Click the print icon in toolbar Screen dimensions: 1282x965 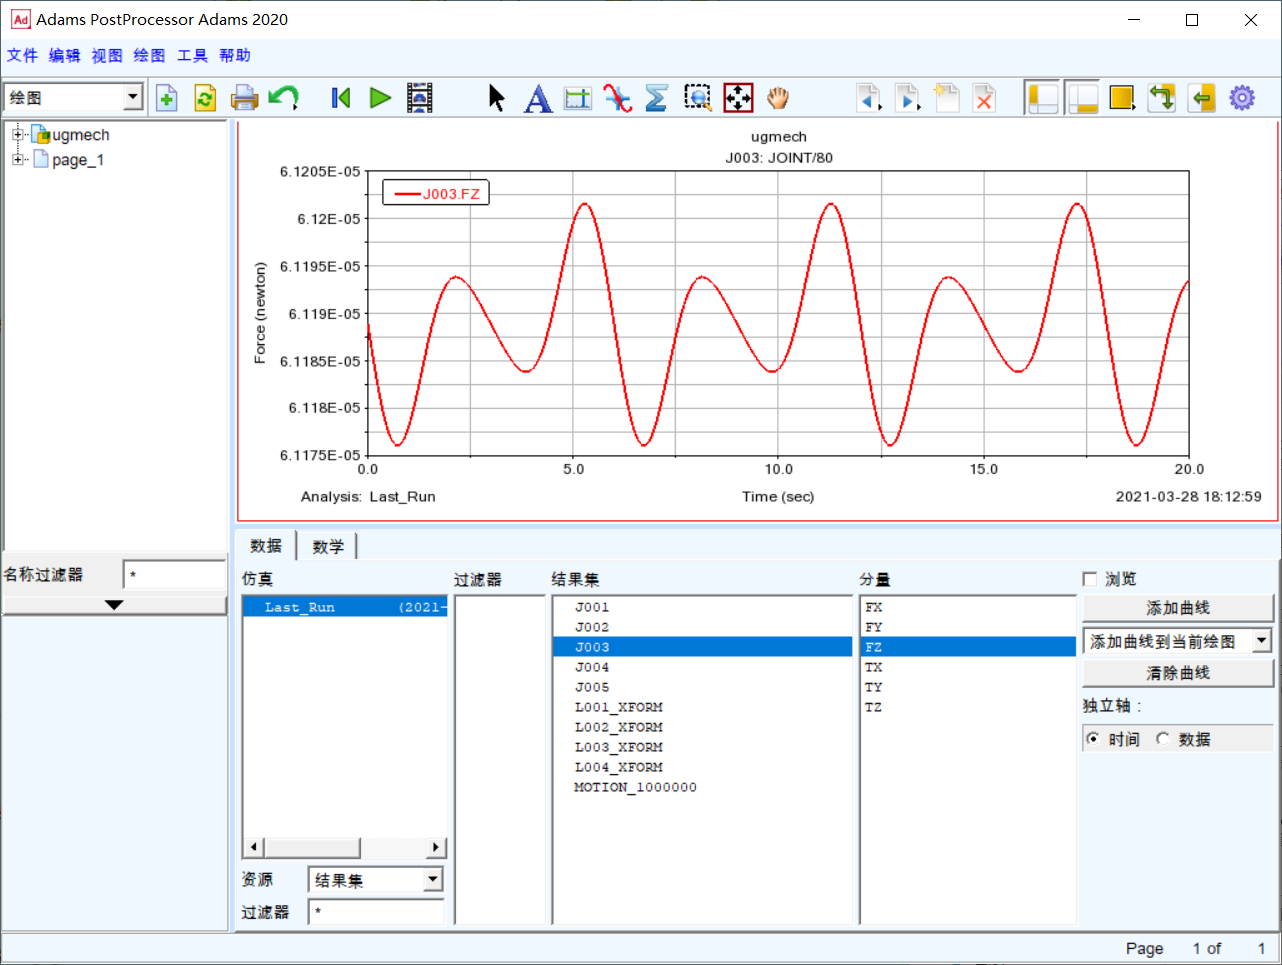[x=245, y=98]
